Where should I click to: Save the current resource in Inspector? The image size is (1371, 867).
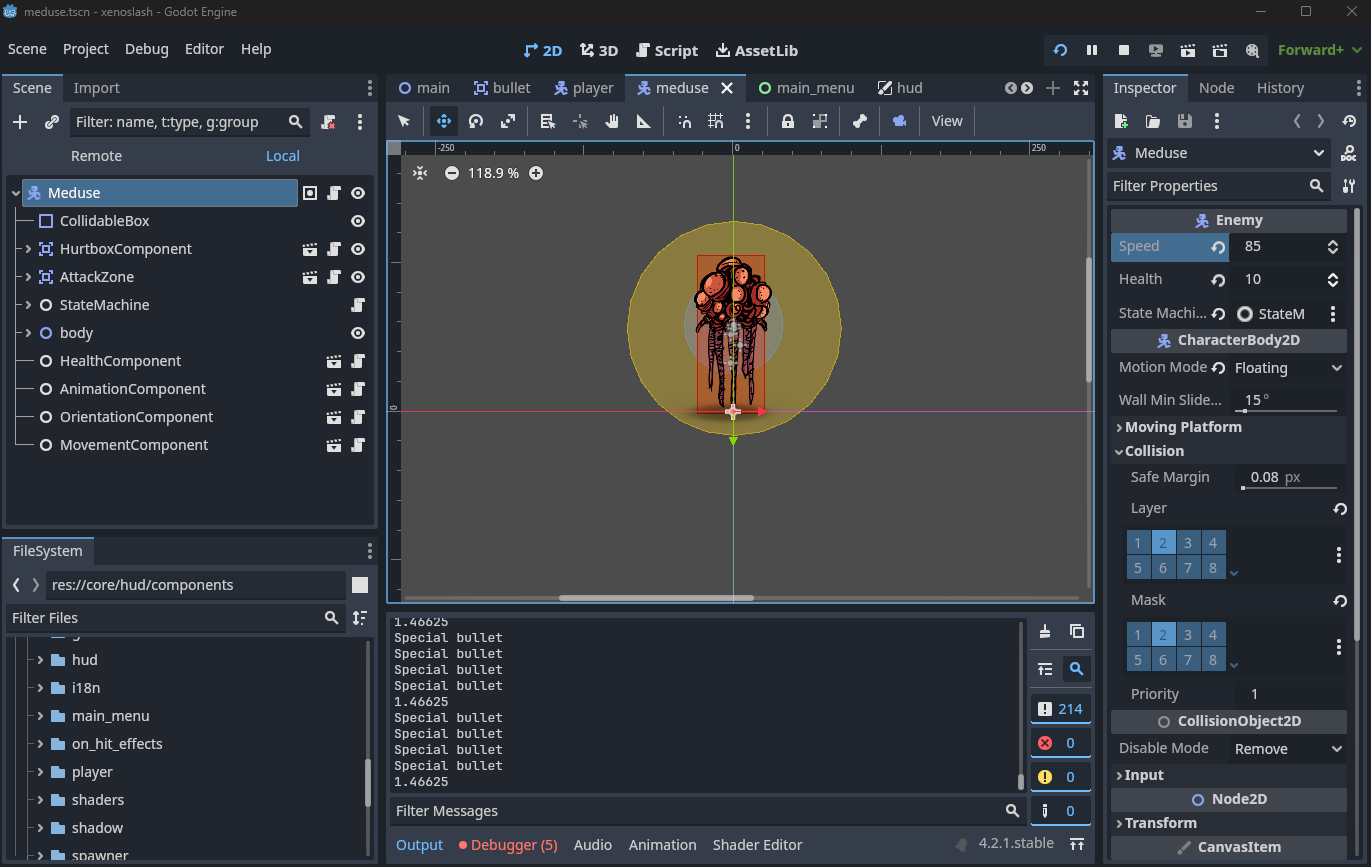1185,121
